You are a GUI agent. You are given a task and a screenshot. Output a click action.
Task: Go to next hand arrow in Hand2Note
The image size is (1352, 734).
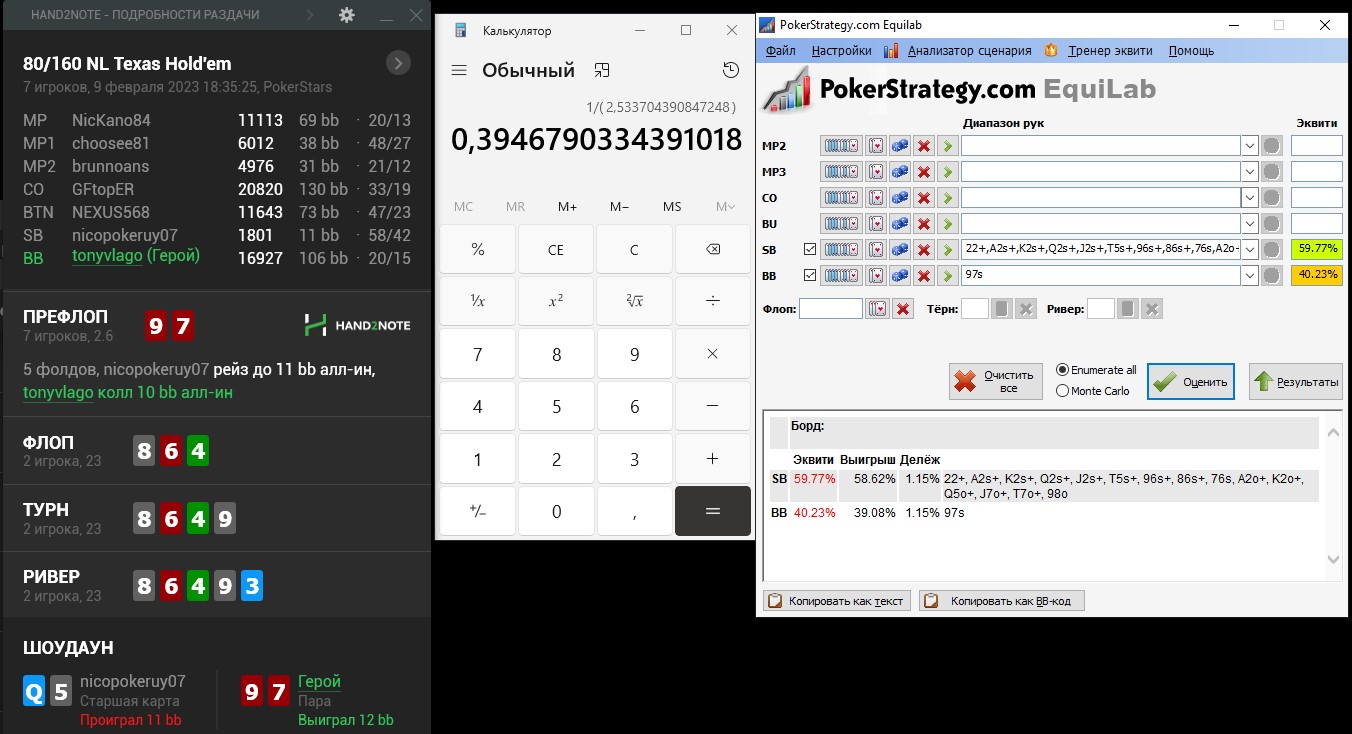tap(310, 15)
